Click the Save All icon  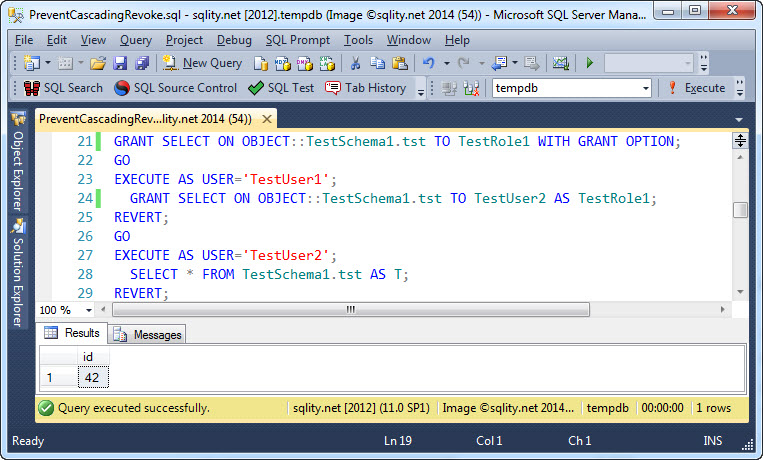pos(141,63)
